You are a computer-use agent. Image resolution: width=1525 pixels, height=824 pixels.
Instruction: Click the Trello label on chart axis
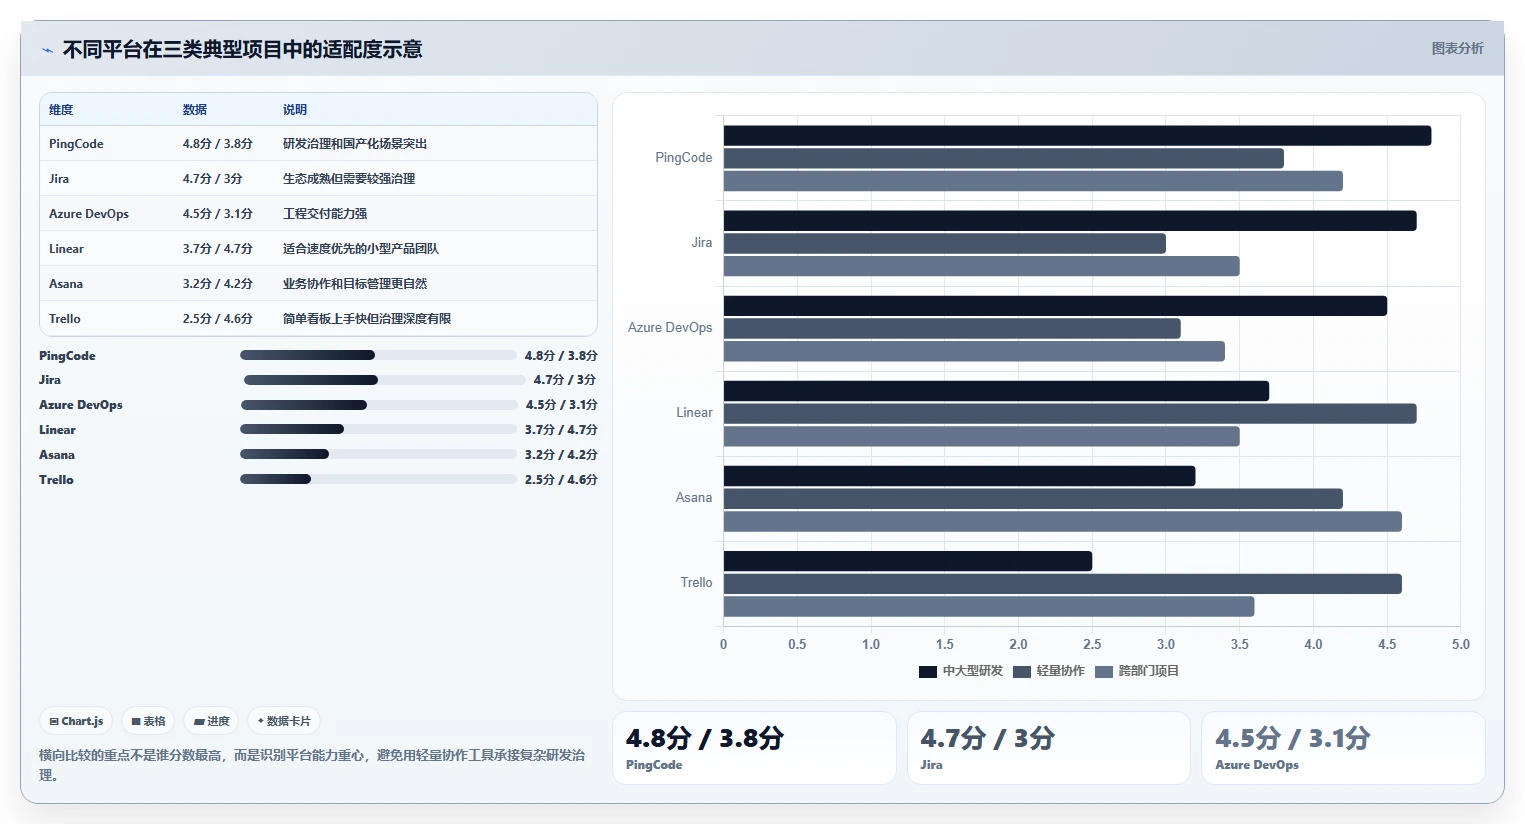coord(696,583)
